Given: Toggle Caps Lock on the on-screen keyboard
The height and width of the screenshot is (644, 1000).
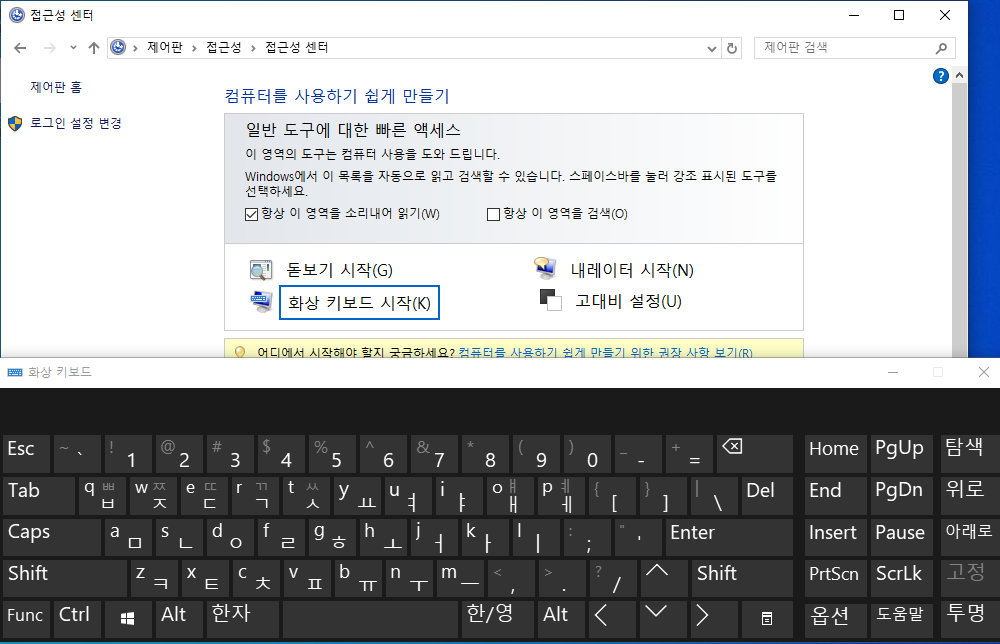Looking at the screenshot, I should click(x=52, y=536).
